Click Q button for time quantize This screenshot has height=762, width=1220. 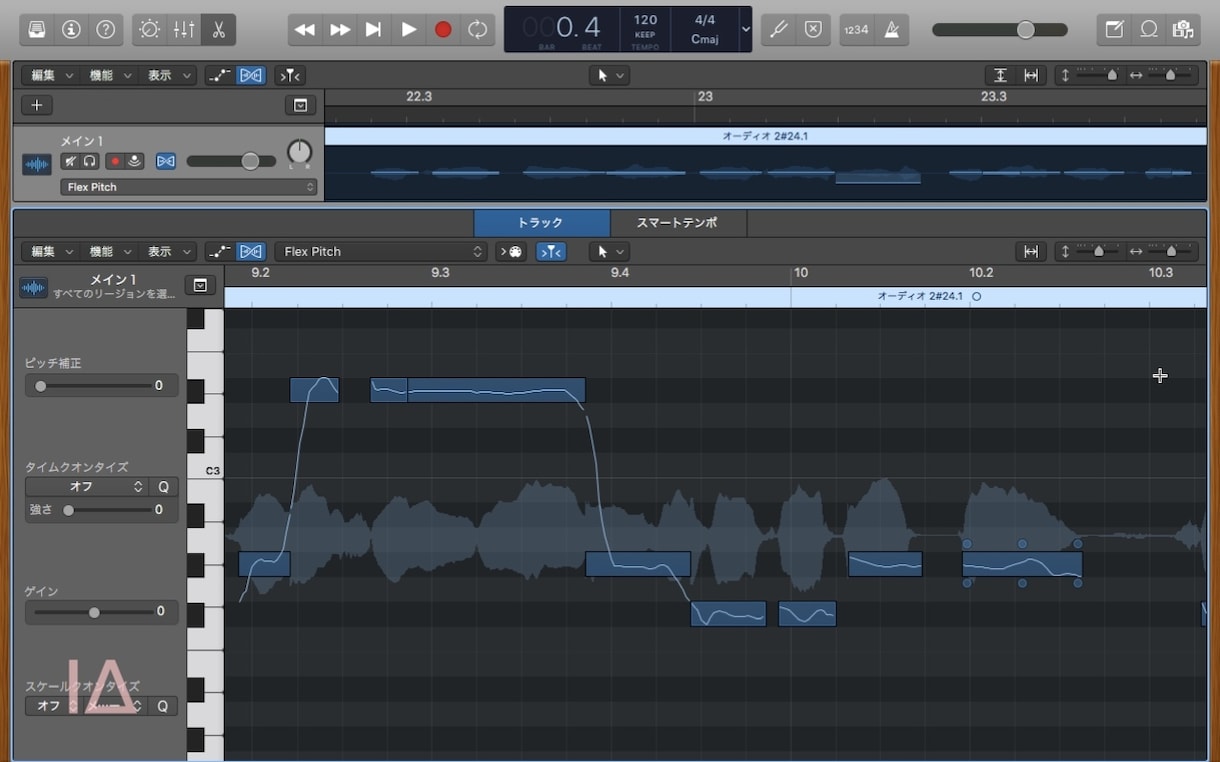tap(164, 487)
